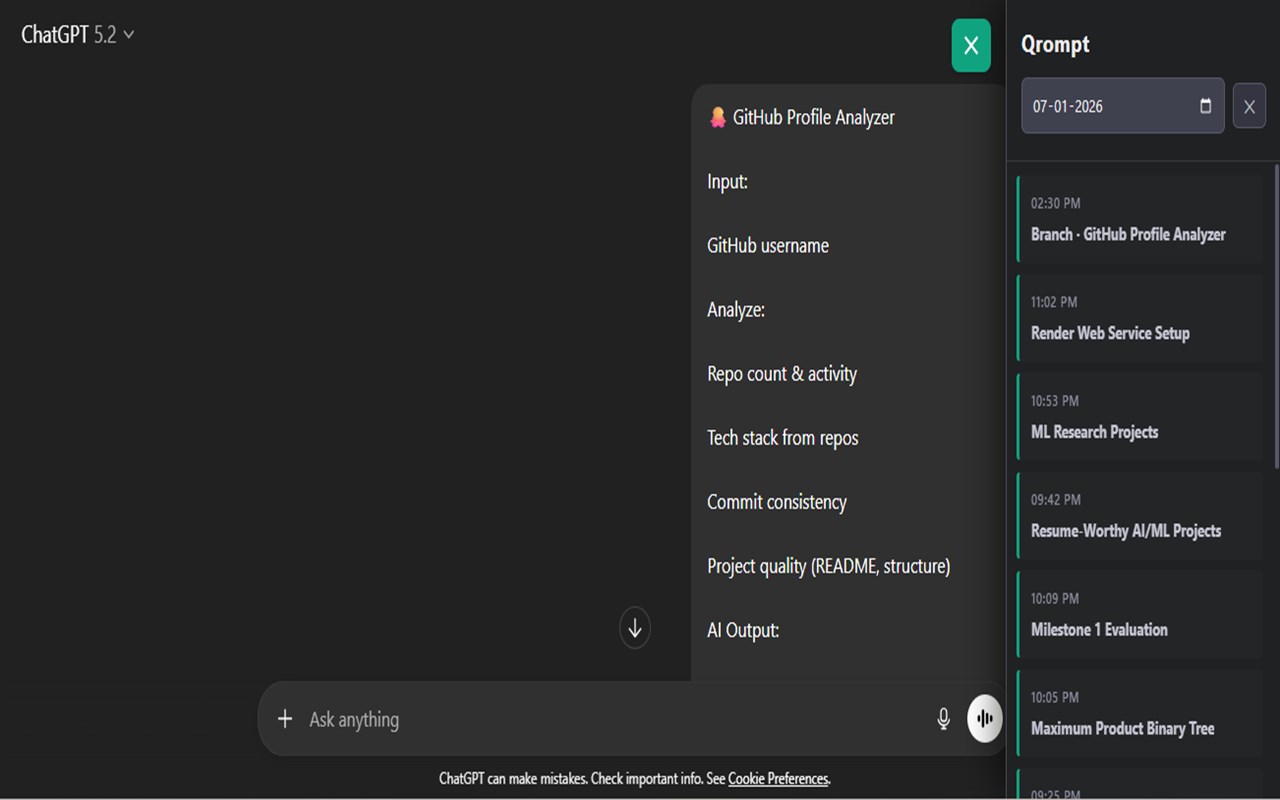Screen dimensions: 1280x800
Task: Click the 'GitHub username' line
Action: tap(768, 245)
